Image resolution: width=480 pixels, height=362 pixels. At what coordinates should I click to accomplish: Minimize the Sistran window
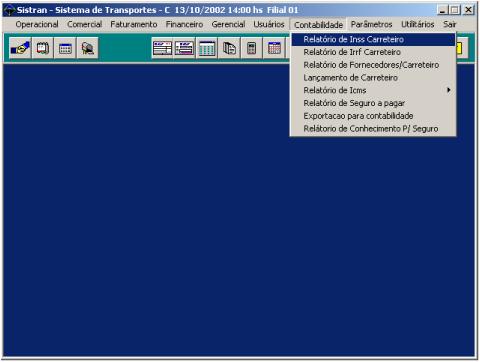[442, 10]
